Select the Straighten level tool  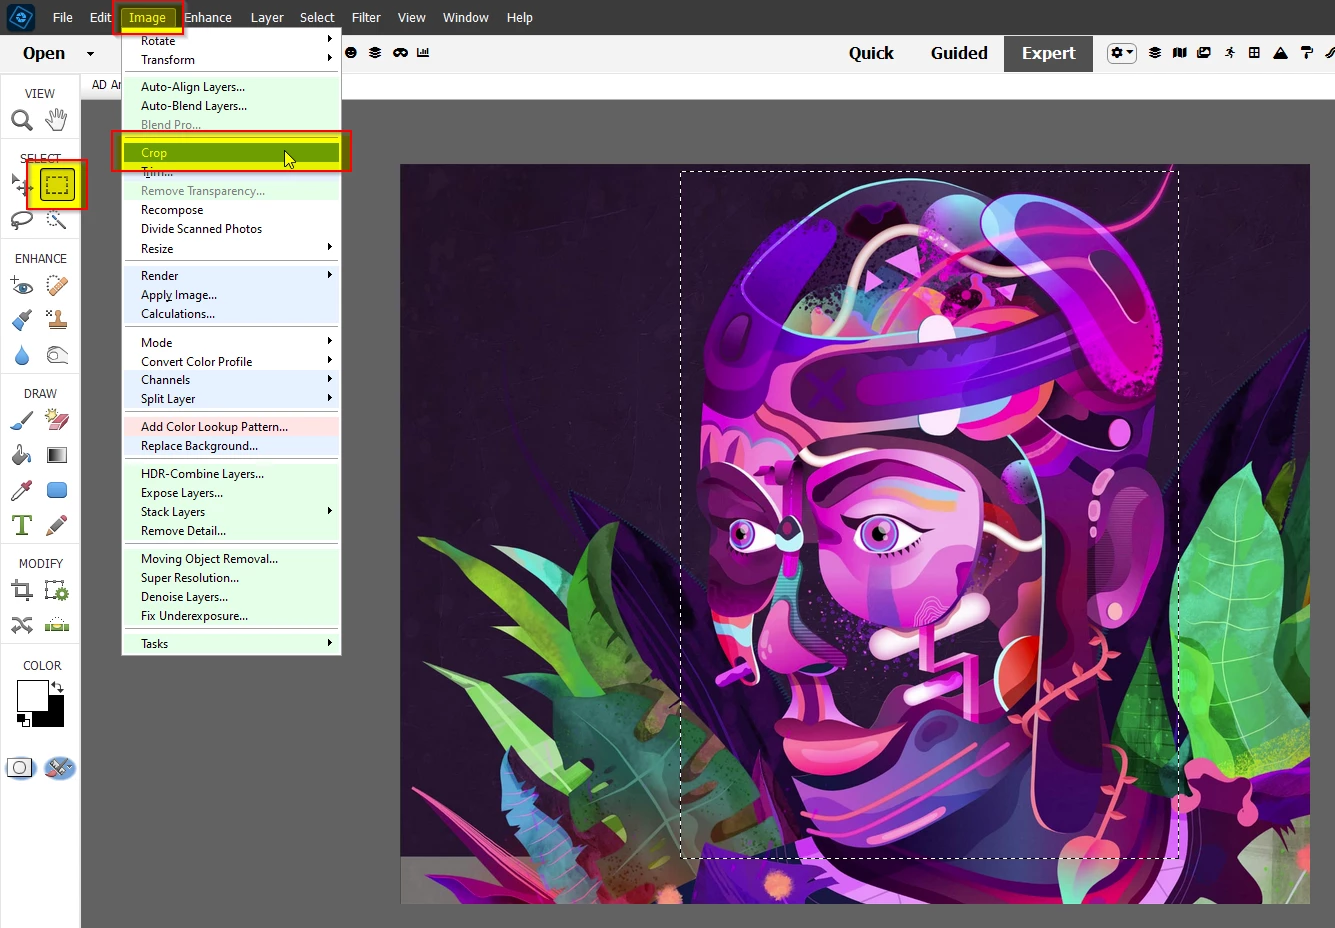(57, 626)
